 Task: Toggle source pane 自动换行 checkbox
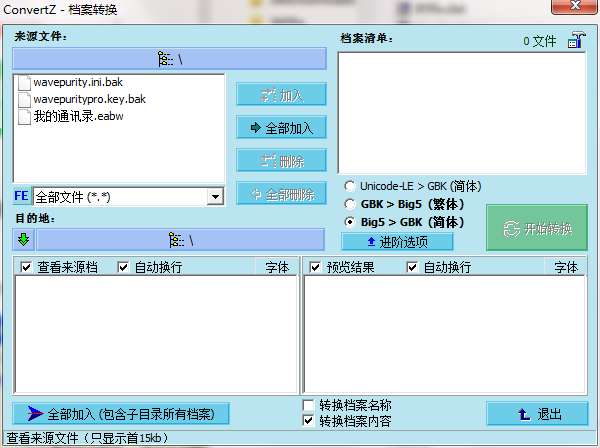(x=123, y=267)
